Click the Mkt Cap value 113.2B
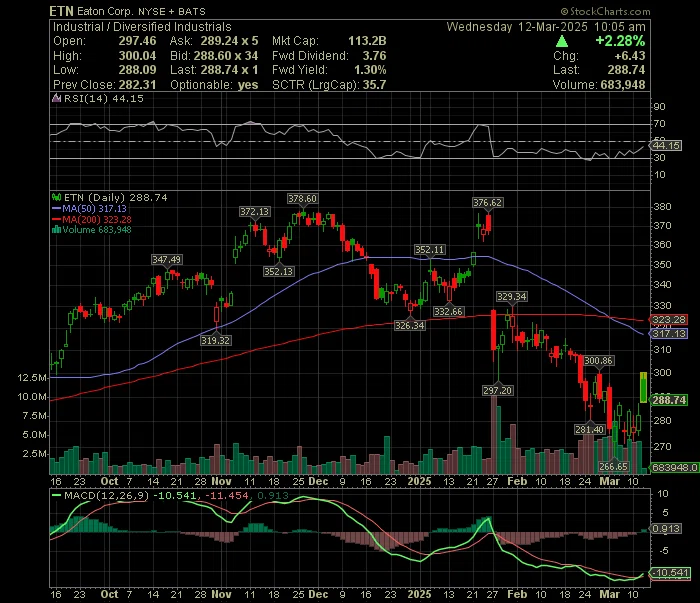 coord(367,41)
